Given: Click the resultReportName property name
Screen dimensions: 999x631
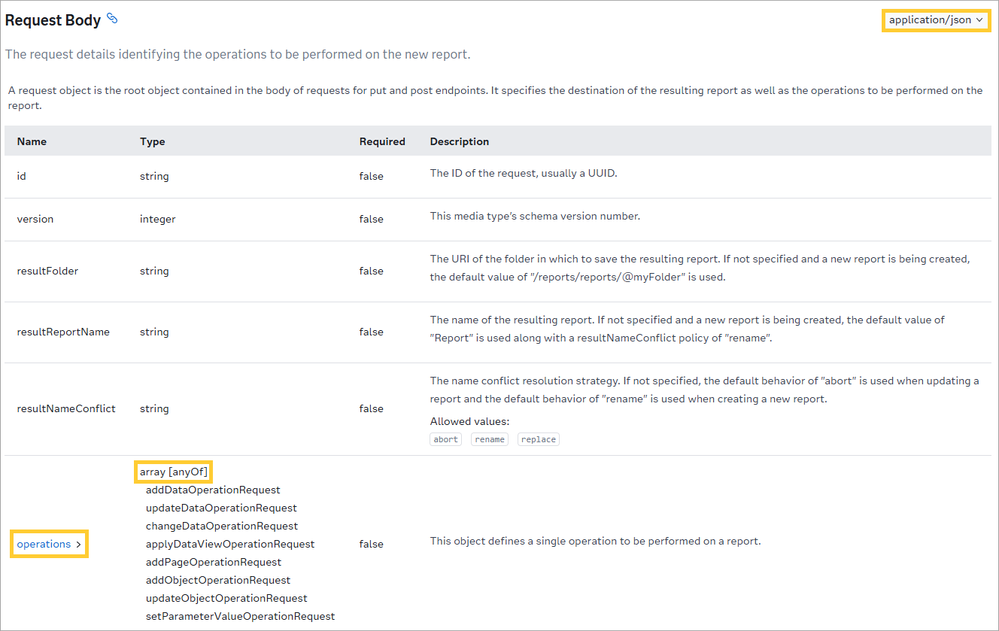Looking at the screenshot, I should coord(63,332).
